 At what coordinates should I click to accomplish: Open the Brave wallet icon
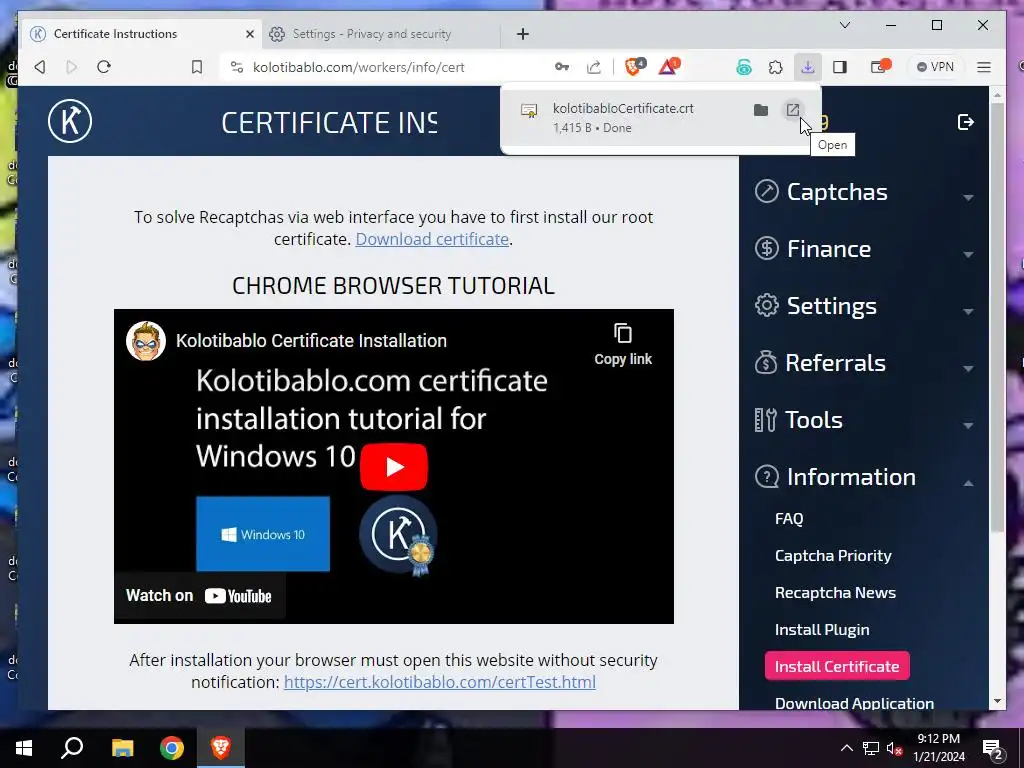click(880, 66)
